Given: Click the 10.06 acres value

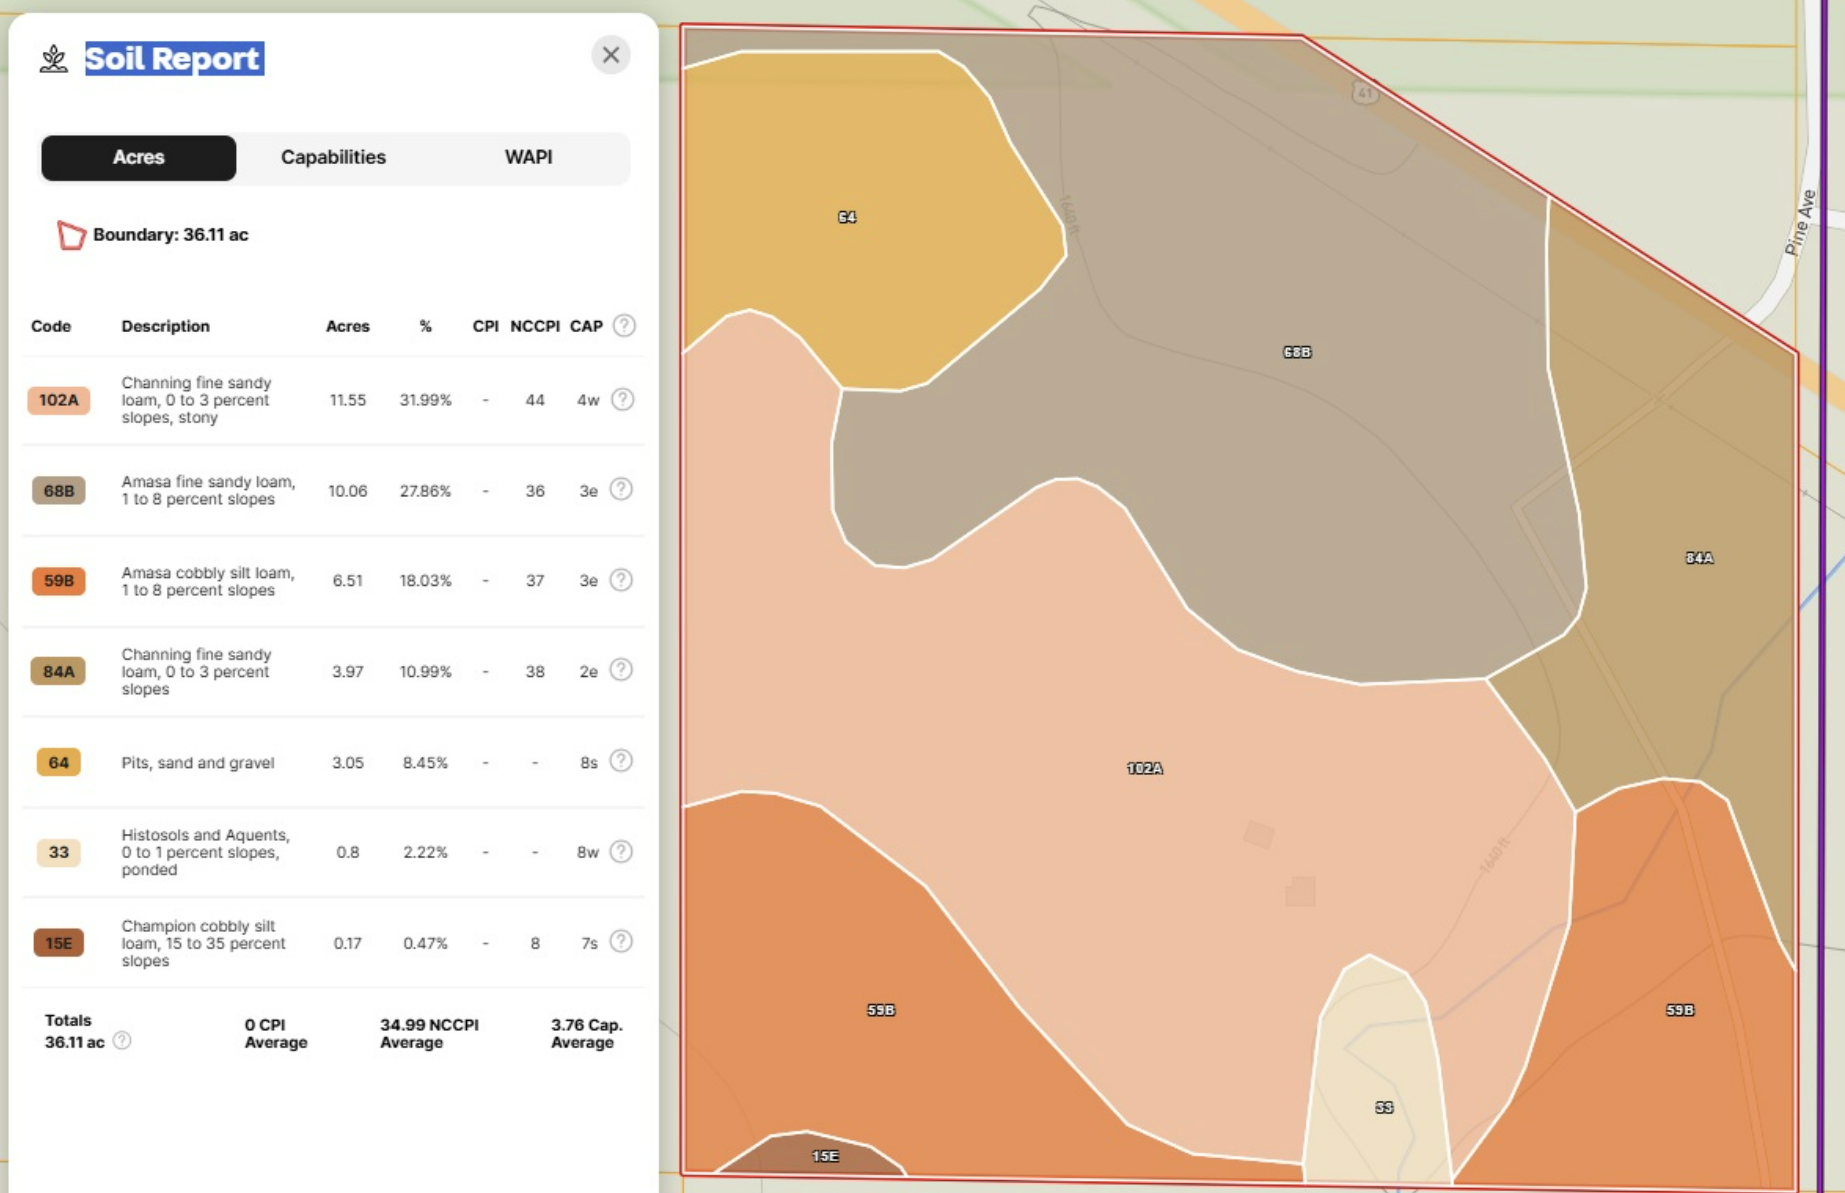Looking at the screenshot, I should click(x=348, y=491).
